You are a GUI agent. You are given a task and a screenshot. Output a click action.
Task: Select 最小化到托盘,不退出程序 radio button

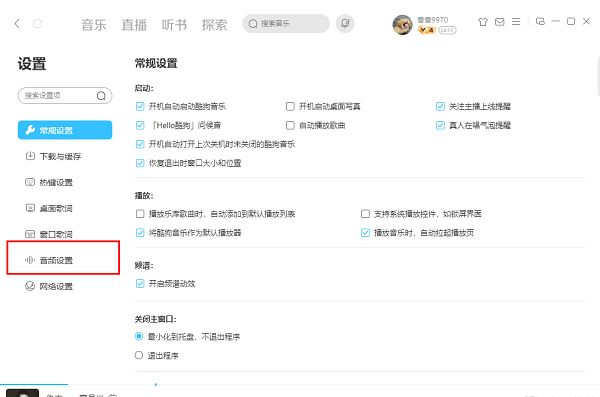point(139,337)
